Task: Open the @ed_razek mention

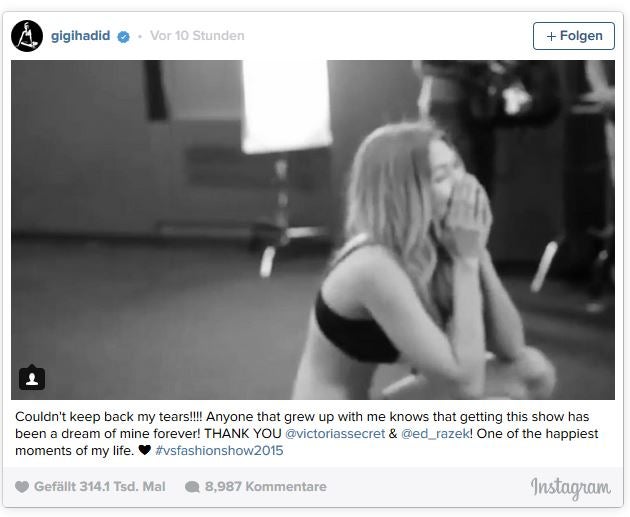Action: [435, 433]
